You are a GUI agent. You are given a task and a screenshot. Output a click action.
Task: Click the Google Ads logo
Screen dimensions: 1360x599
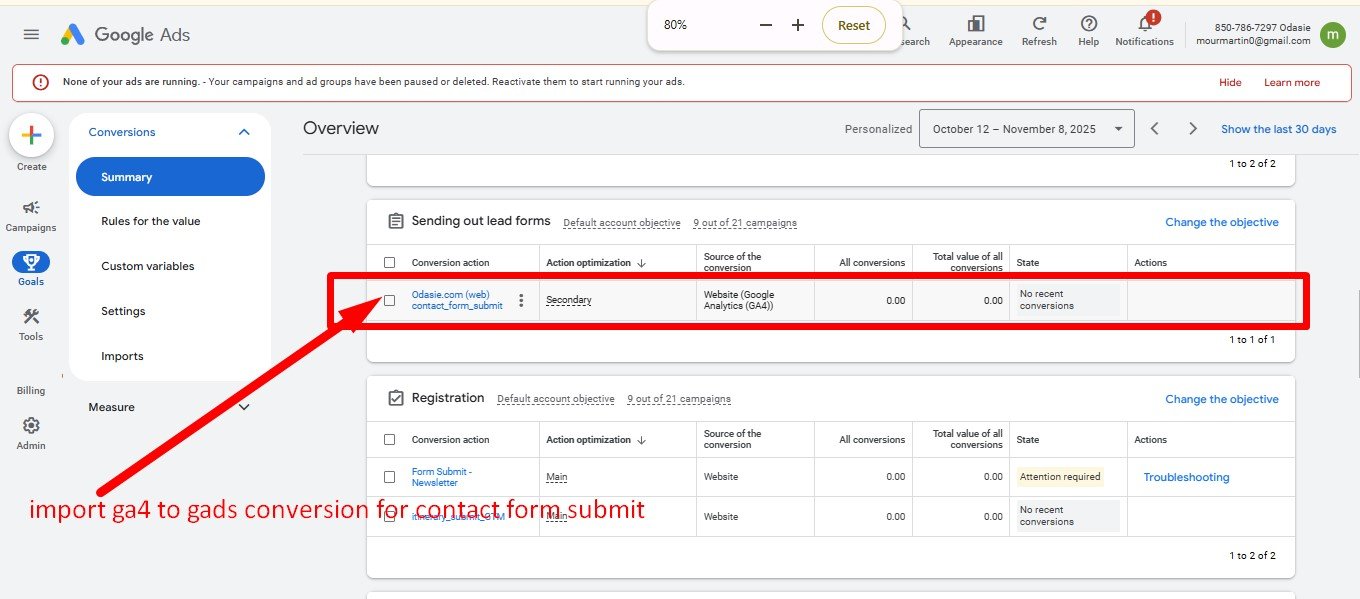125,34
